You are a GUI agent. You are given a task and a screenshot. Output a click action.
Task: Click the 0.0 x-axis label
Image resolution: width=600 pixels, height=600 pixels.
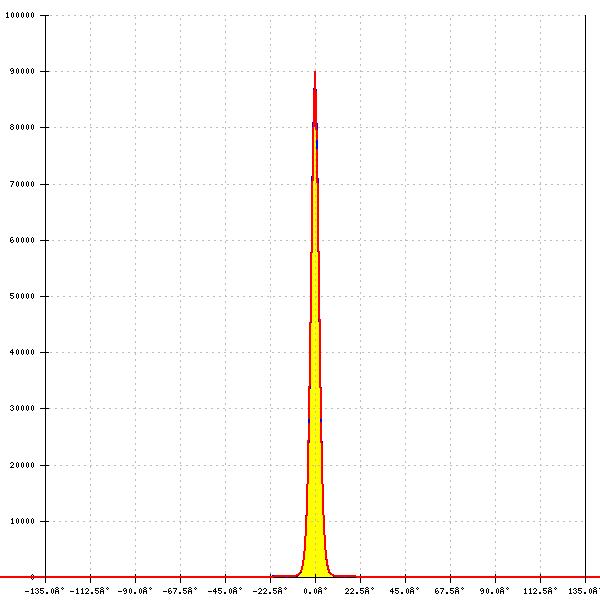pos(315,591)
